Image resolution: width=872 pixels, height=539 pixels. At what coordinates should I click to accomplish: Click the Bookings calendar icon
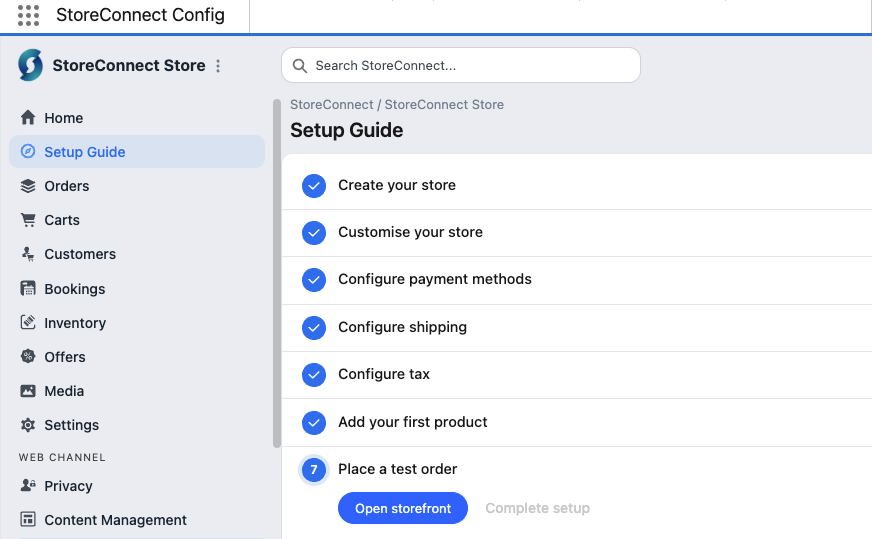(28, 288)
